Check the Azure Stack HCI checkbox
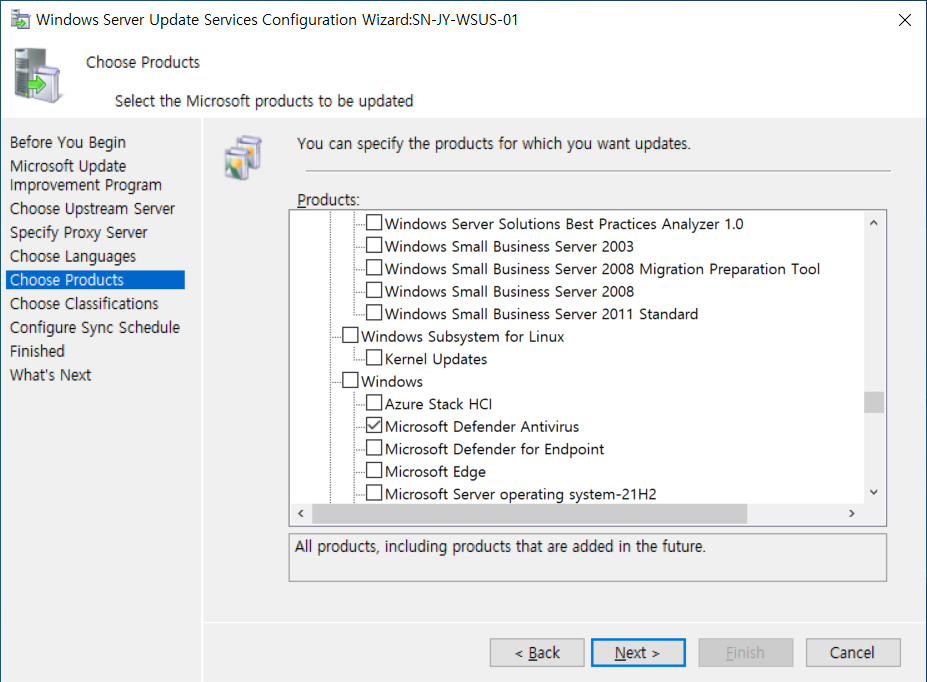The width and height of the screenshot is (927, 682). click(x=374, y=402)
